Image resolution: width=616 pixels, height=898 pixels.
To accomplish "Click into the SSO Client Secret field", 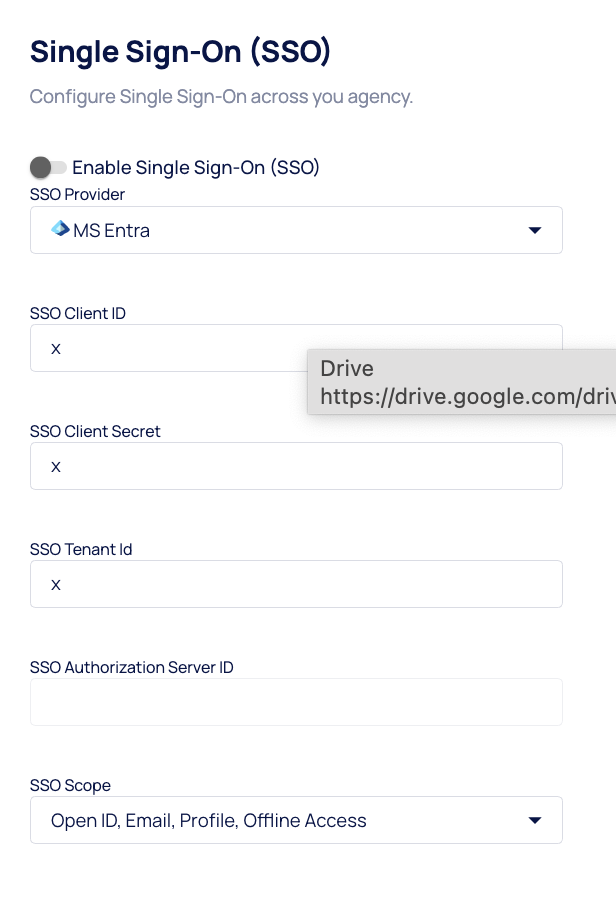I will (x=296, y=466).
